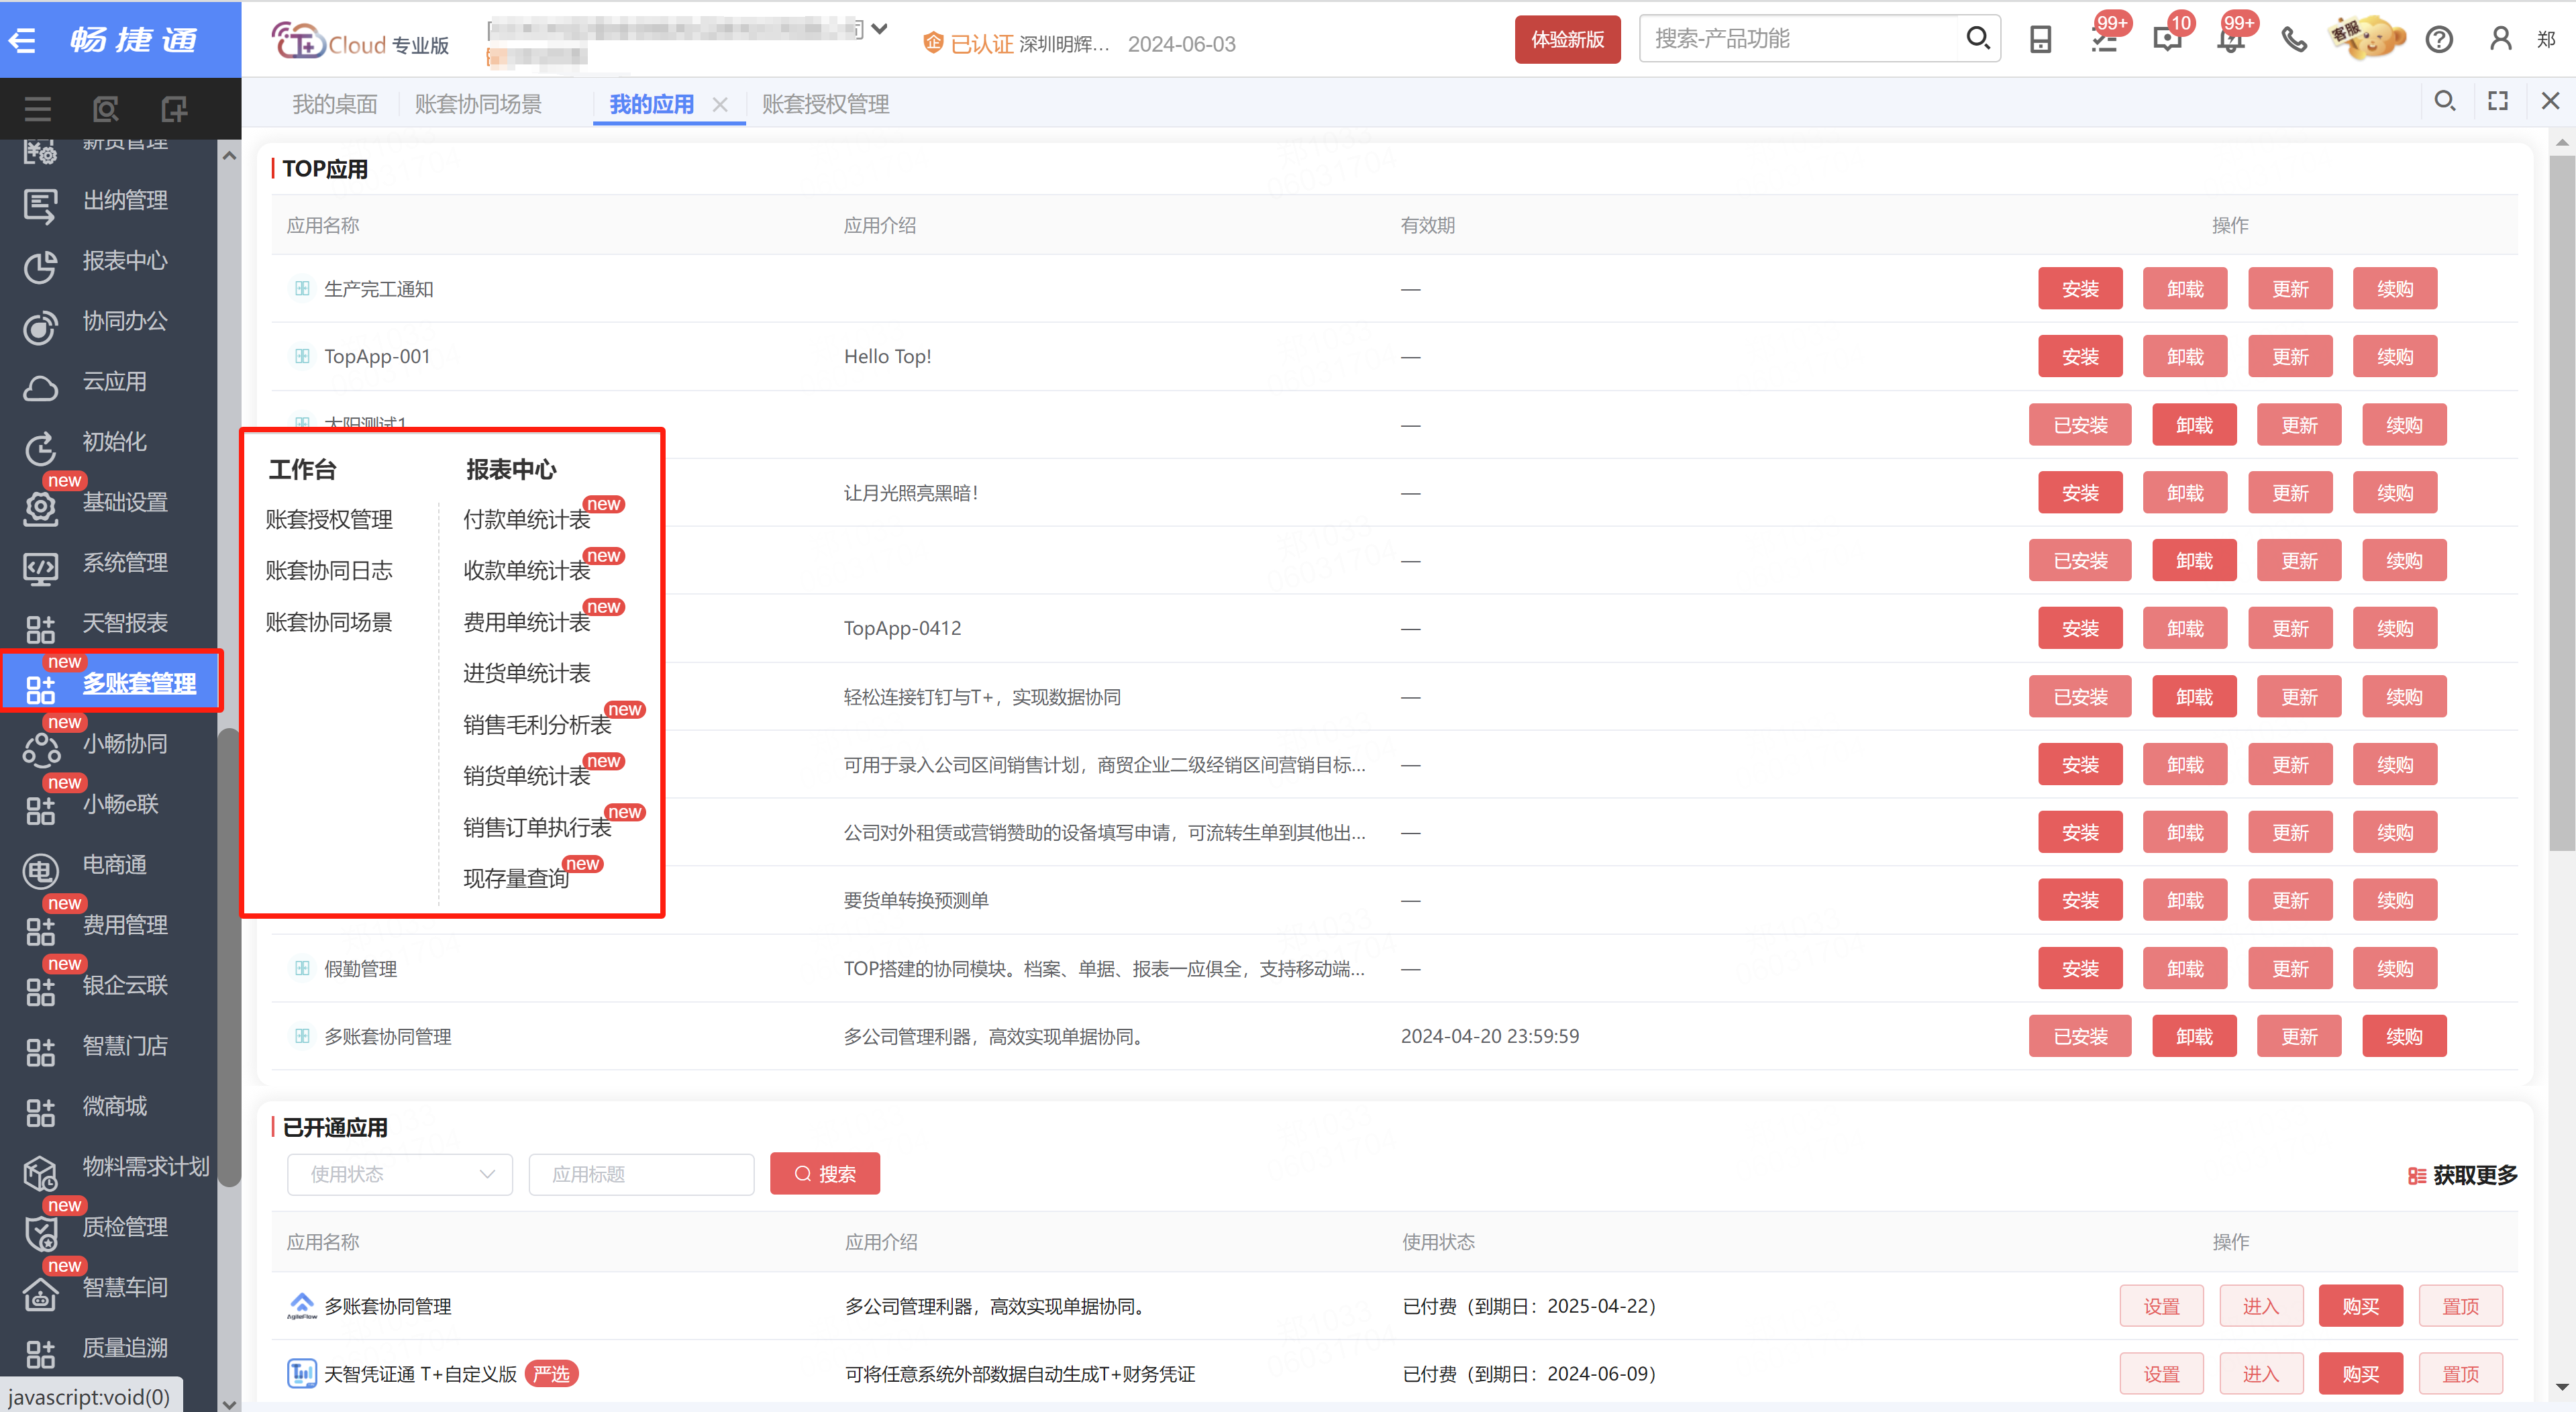2576x1412 pixels.
Task: Click the sidebar new-window icon
Action: 174,108
